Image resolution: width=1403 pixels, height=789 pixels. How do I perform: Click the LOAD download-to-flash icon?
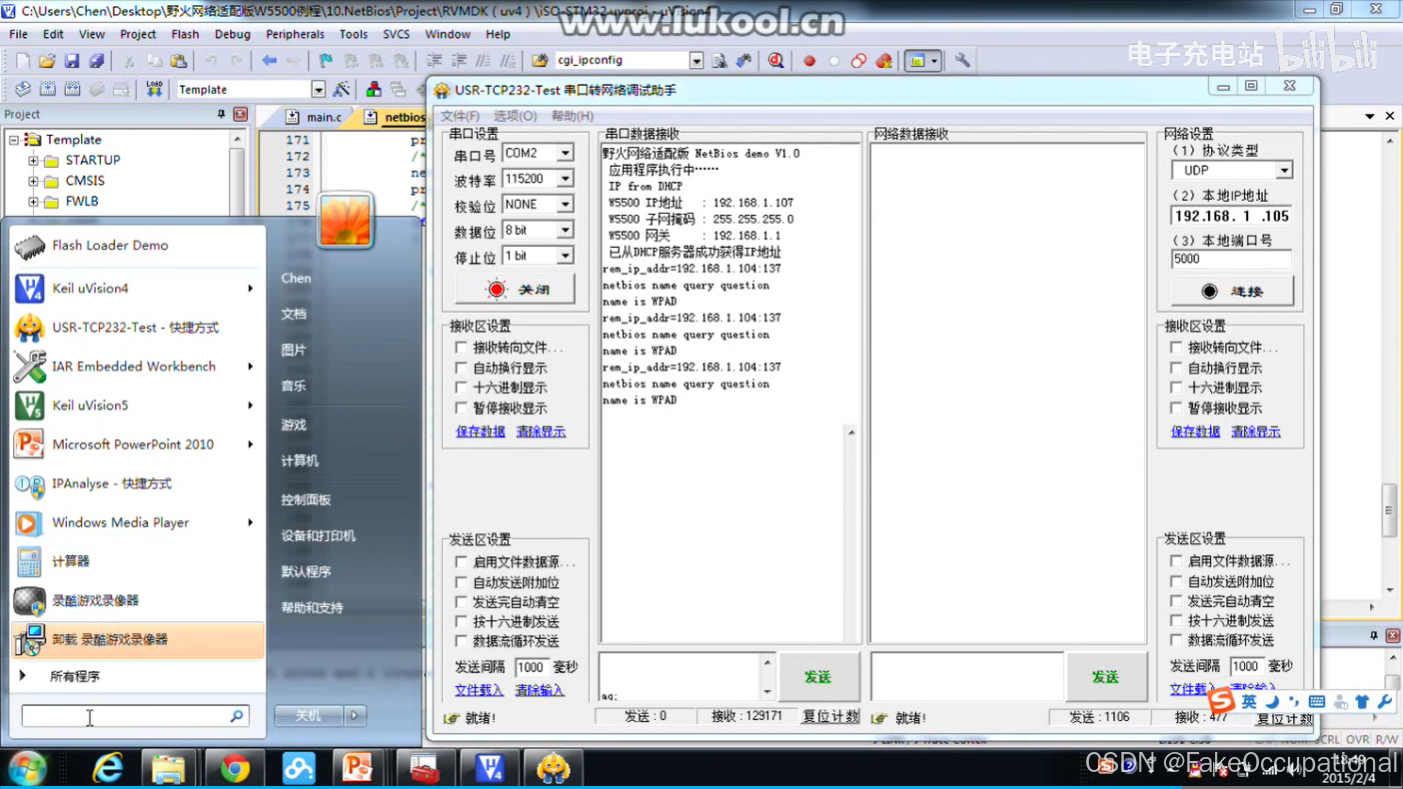(153, 88)
